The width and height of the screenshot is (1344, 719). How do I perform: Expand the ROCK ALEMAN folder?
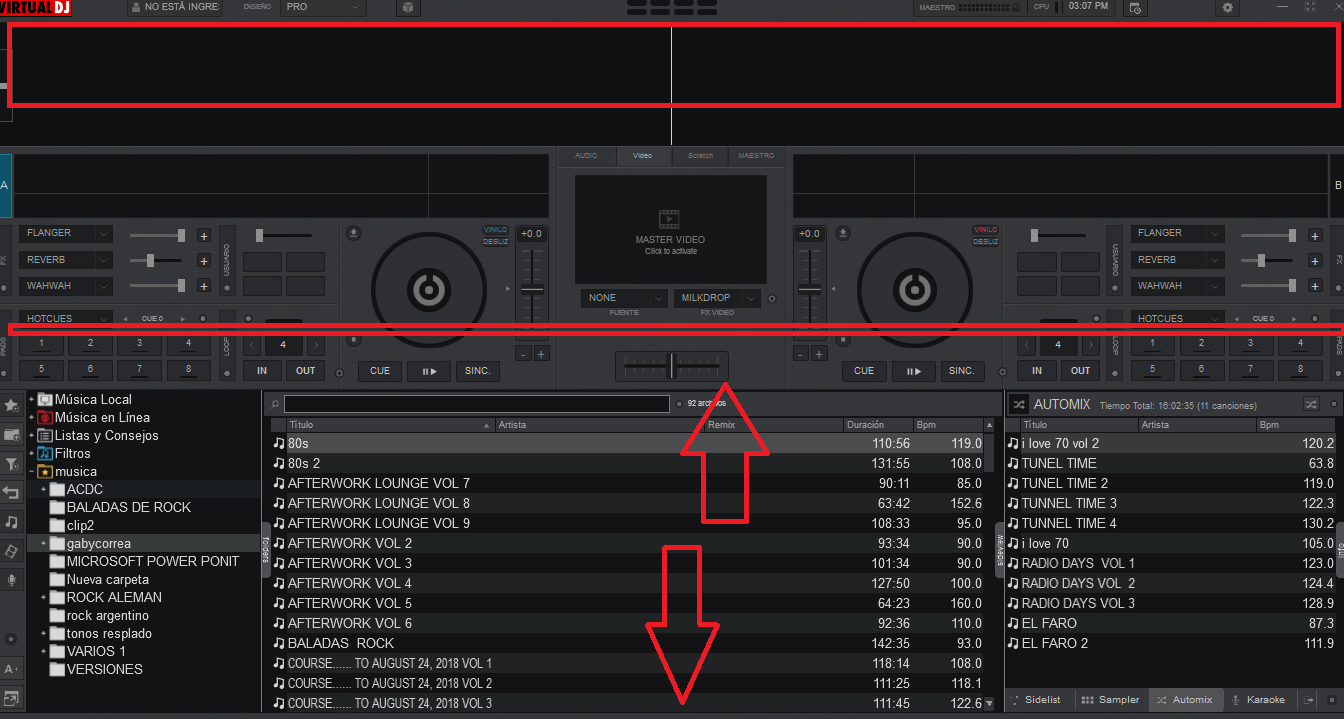coord(43,598)
